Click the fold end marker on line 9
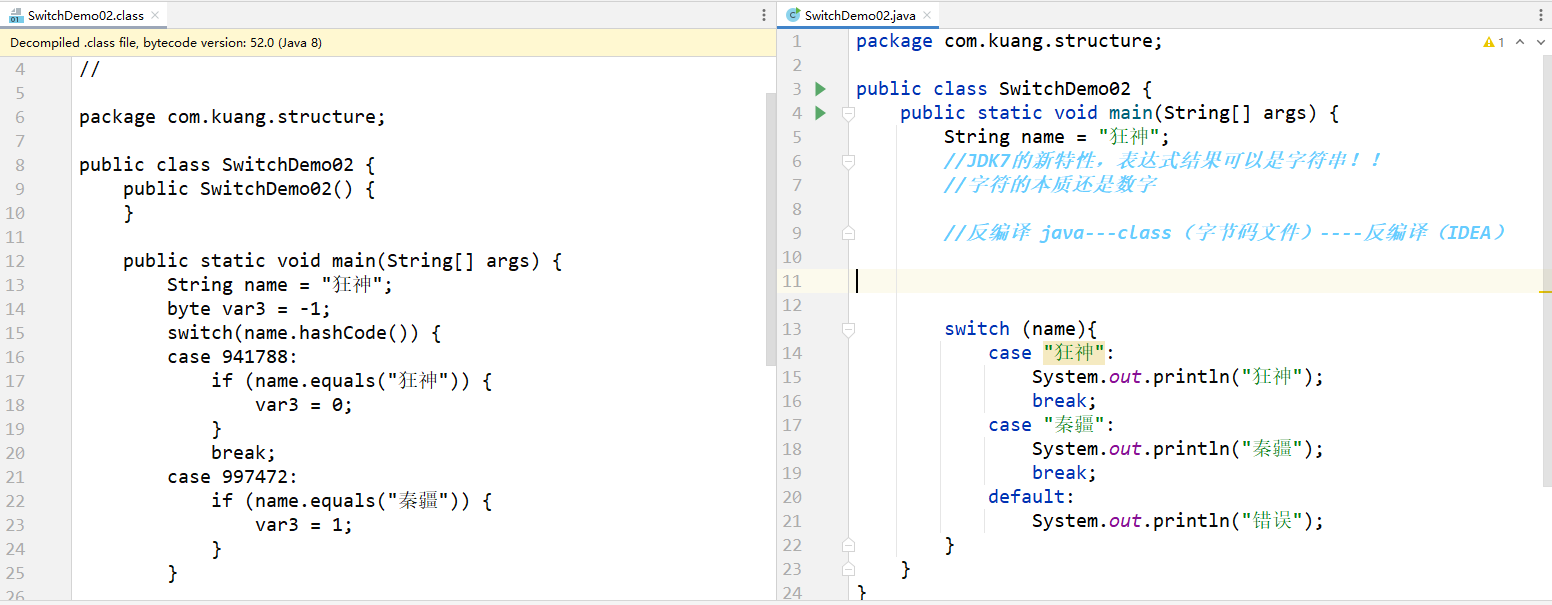1552x605 pixels. [x=848, y=233]
